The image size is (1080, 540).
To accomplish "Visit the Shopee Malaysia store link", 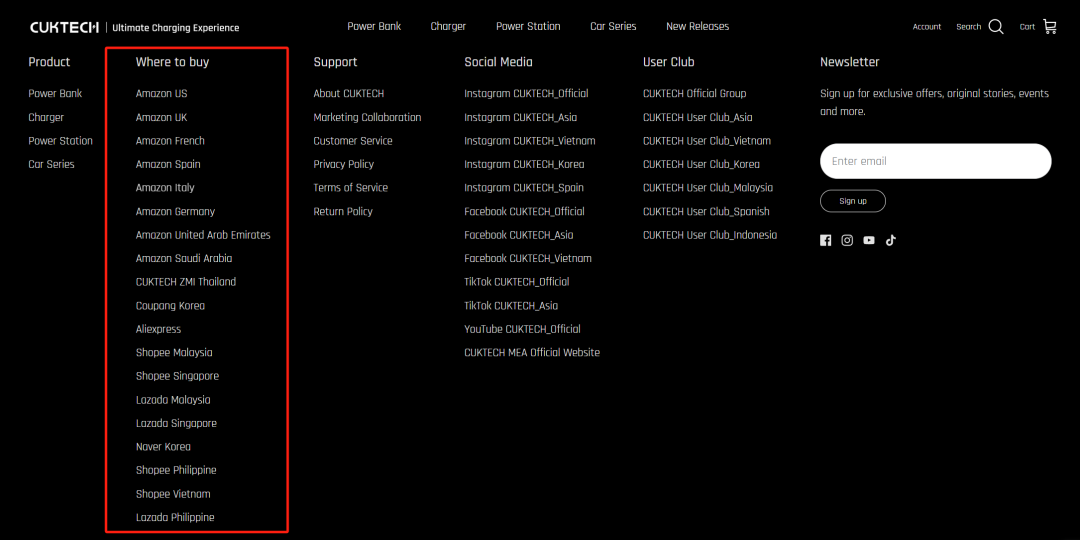I will click(174, 353).
